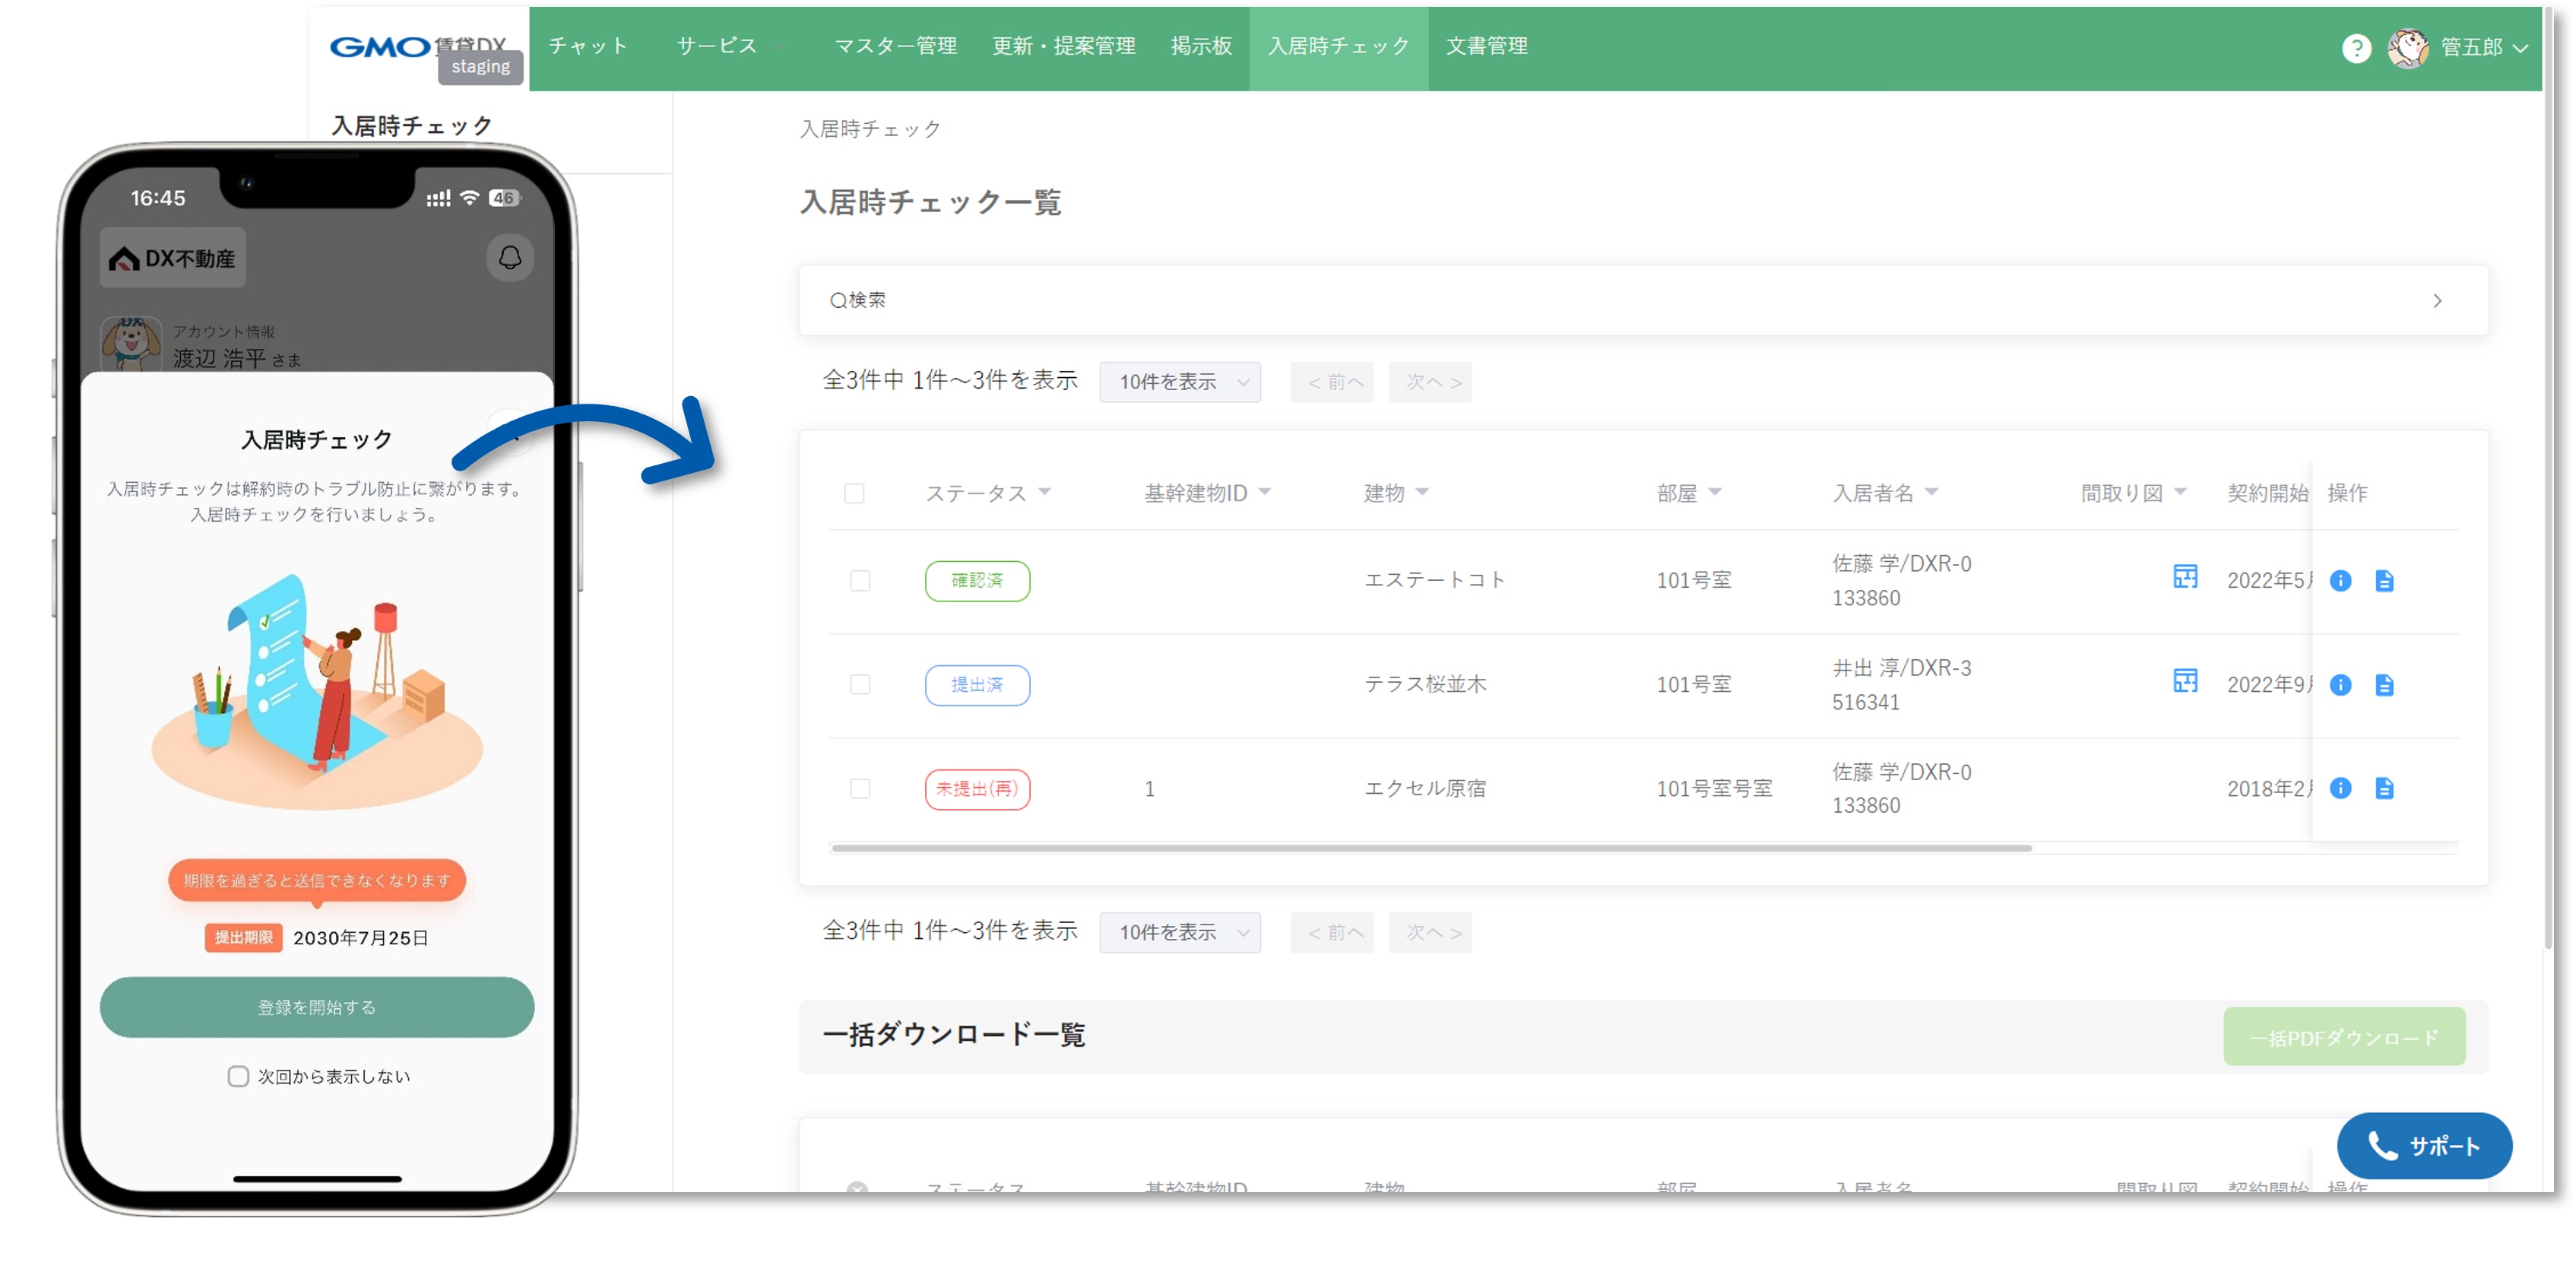This screenshot has height=1272, width=2576.
Task: Open the top 10件を表示 dropdown
Action: click(1180, 382)
